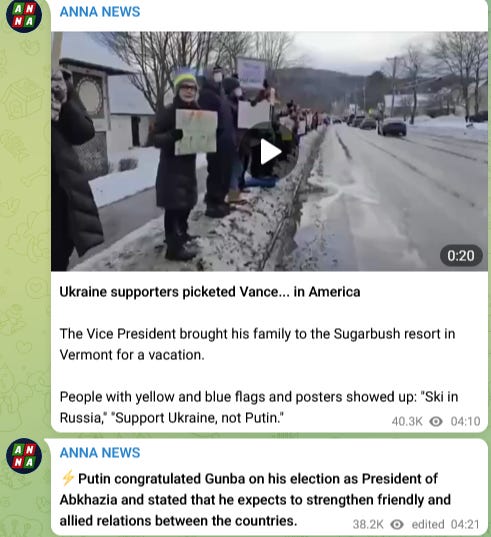Click the text about yellow and blue flags
Viewport: 491px width, 537px height.
click(259, 407)
